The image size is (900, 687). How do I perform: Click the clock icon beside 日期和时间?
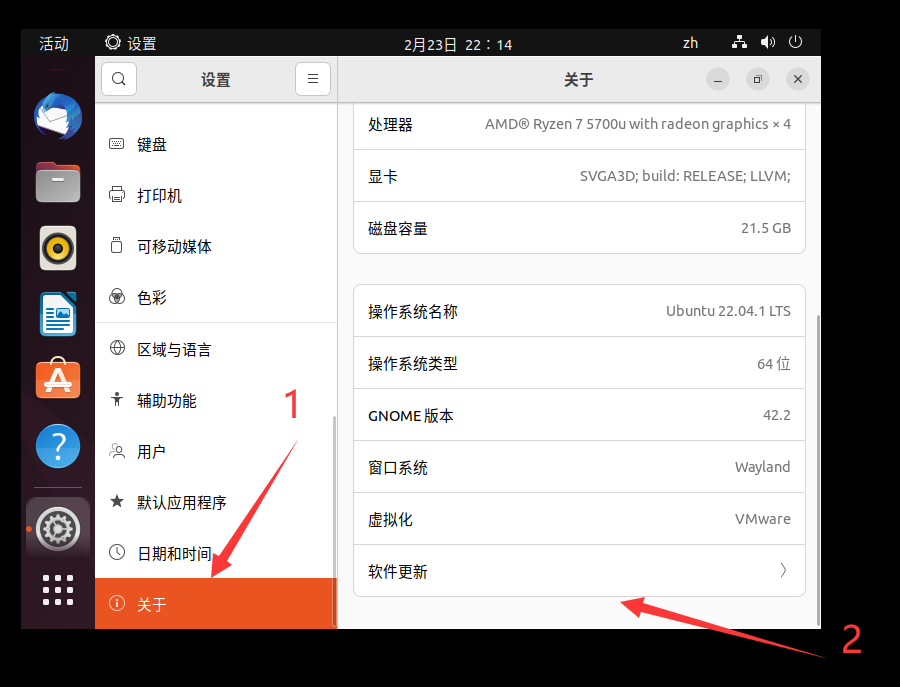pyautogui.click(x=117, y=553)
